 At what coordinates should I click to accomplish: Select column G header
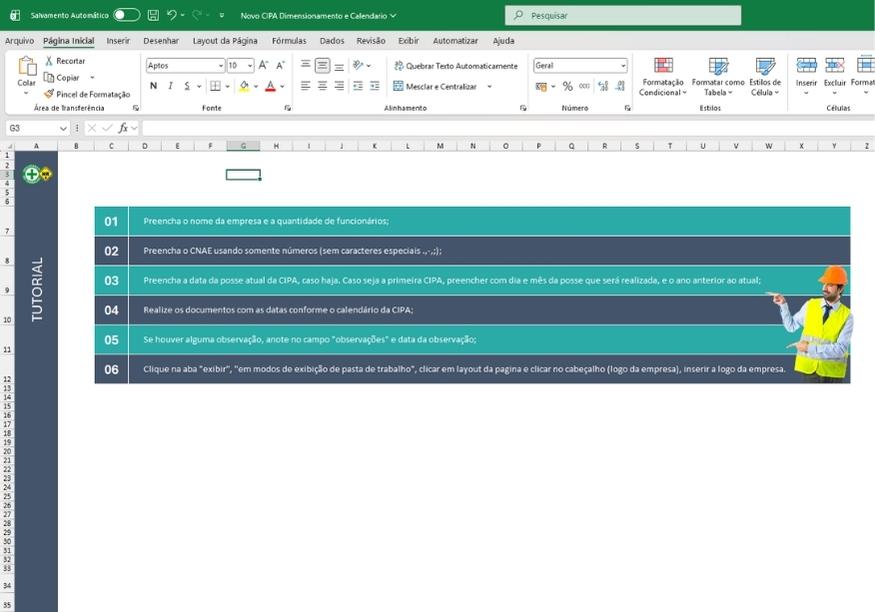point(243,146)
